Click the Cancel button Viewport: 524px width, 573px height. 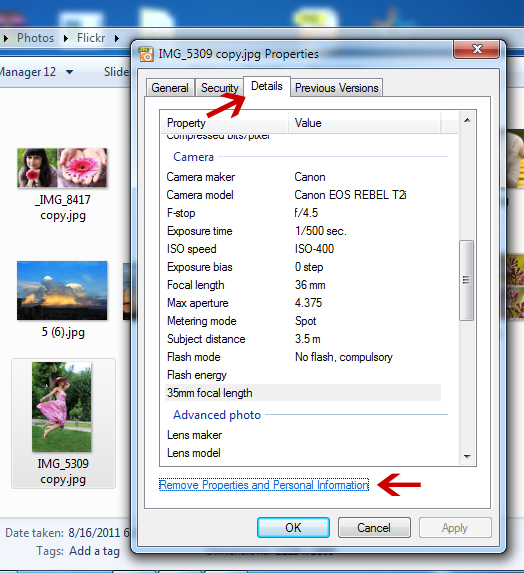click(374, 528)
